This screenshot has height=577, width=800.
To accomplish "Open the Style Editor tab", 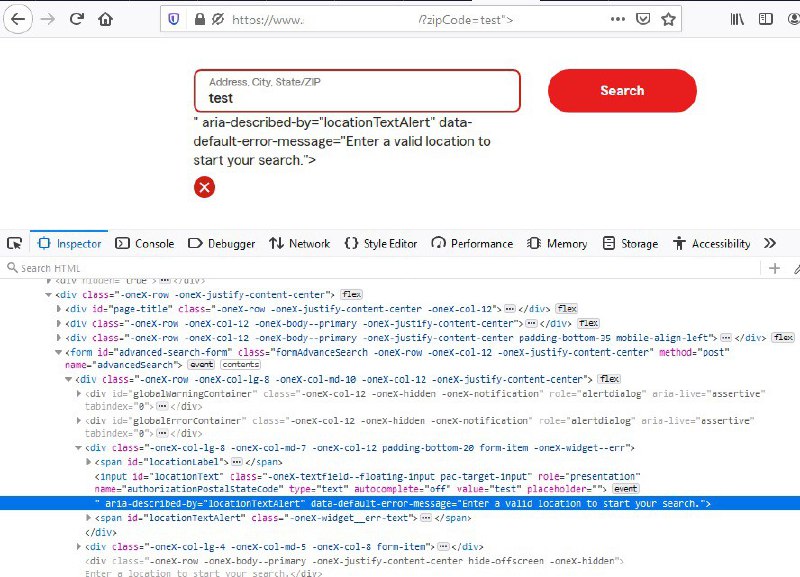I will point(381,243).
